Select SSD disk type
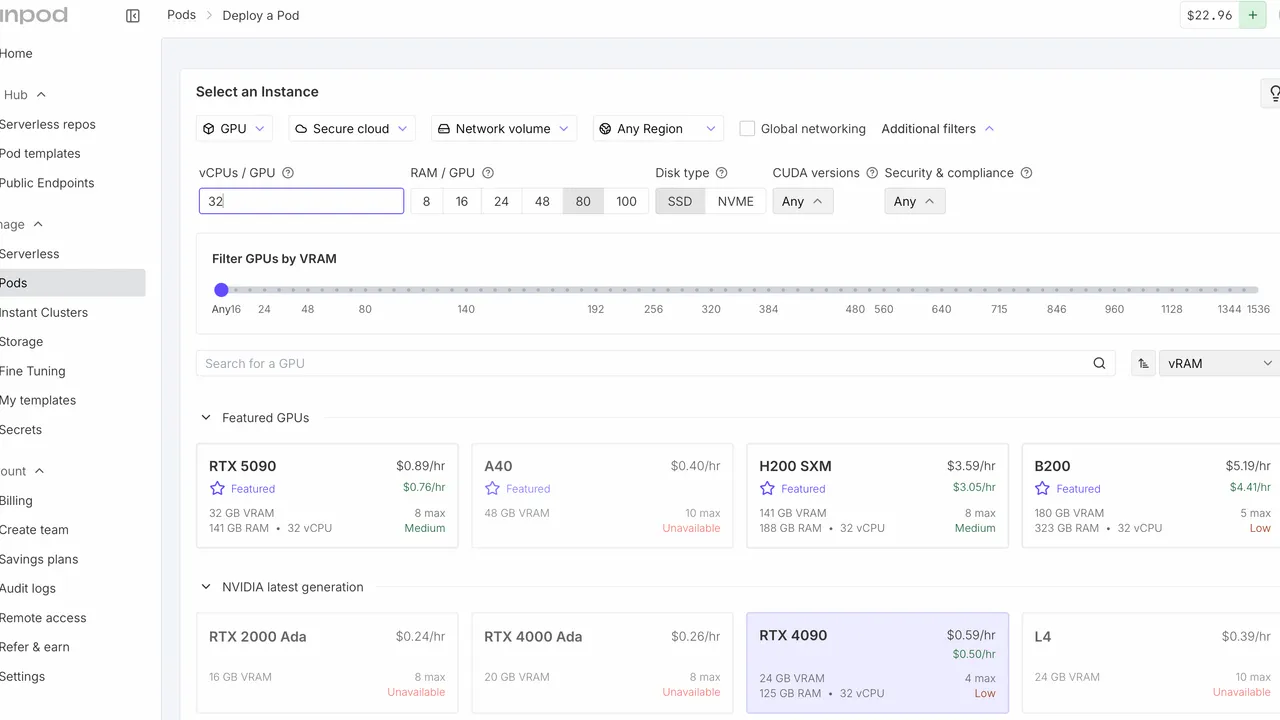 click(x=680, y=201)
